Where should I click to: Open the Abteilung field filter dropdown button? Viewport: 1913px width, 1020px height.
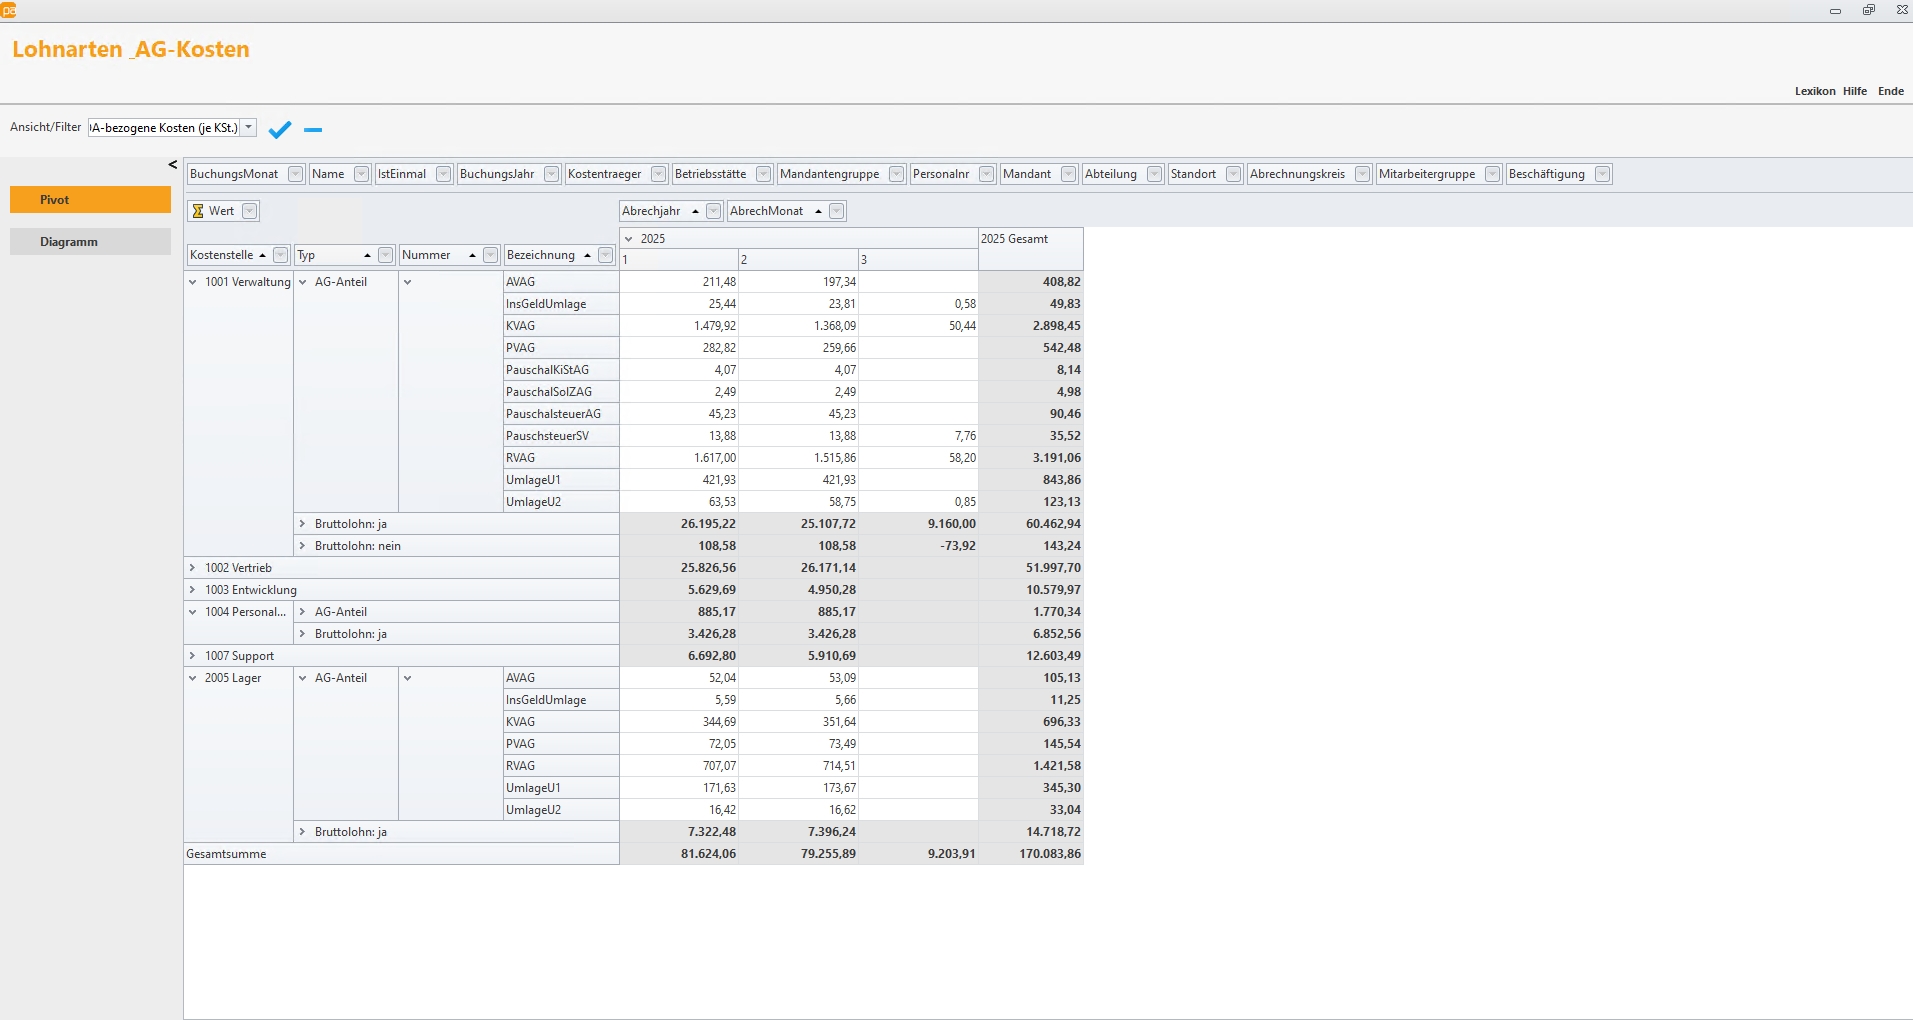pyautogui.click(x=1154, y=174)
